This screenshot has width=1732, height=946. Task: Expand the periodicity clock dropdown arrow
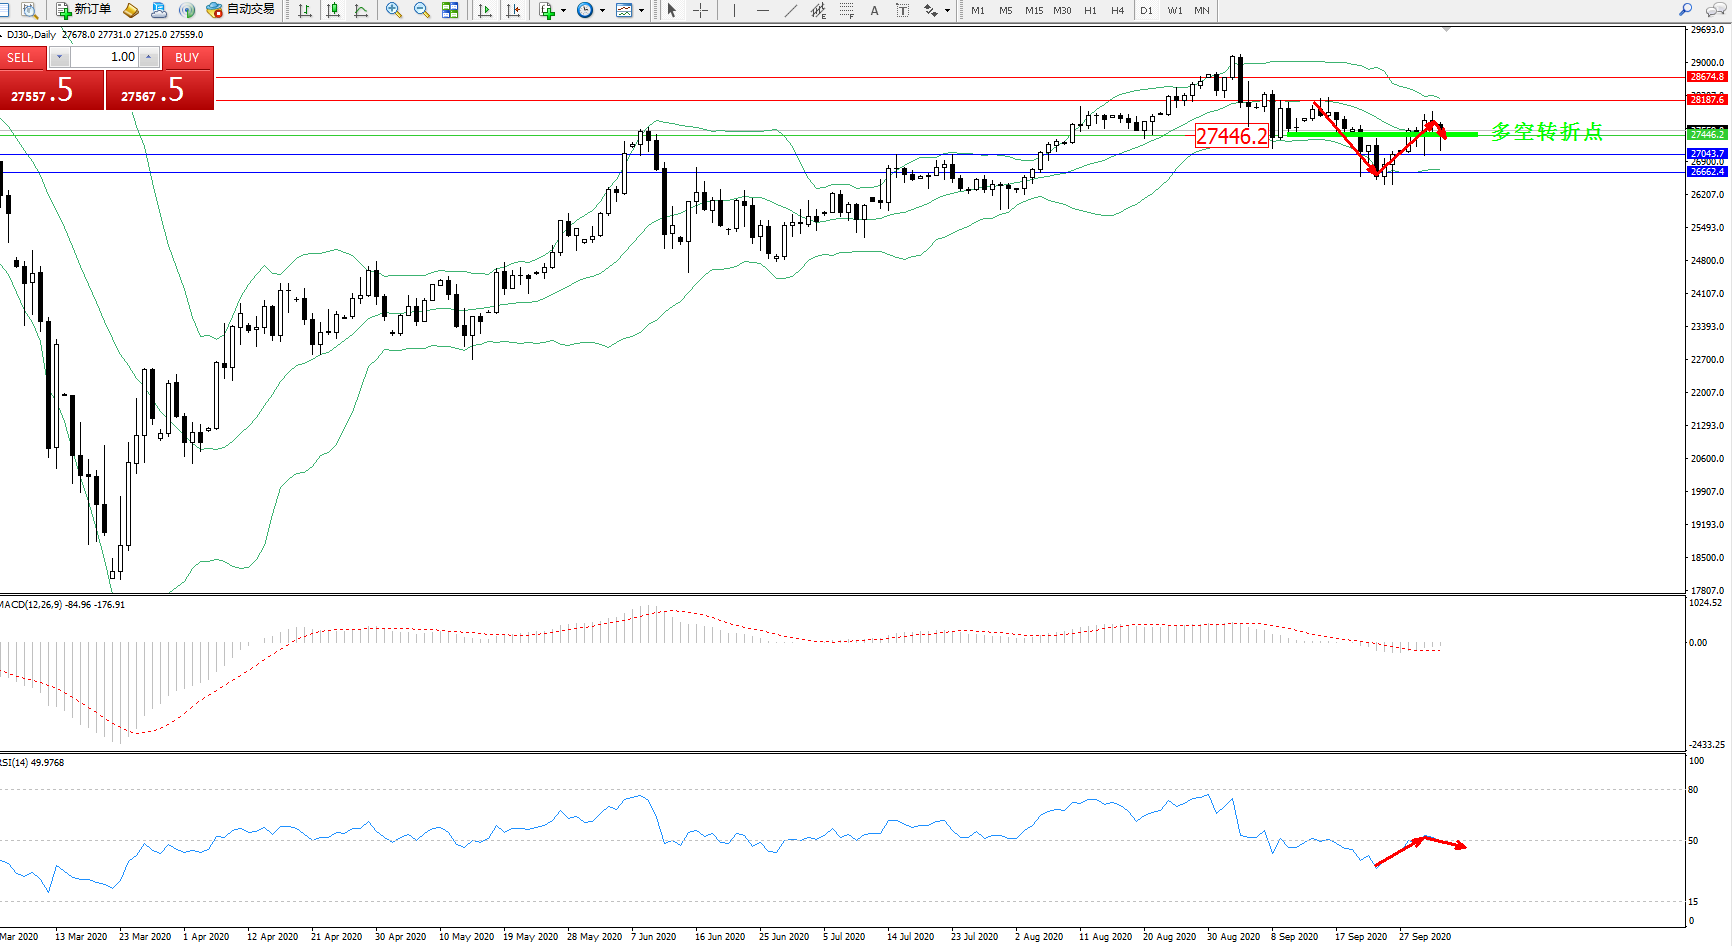[x=602, y=10]
